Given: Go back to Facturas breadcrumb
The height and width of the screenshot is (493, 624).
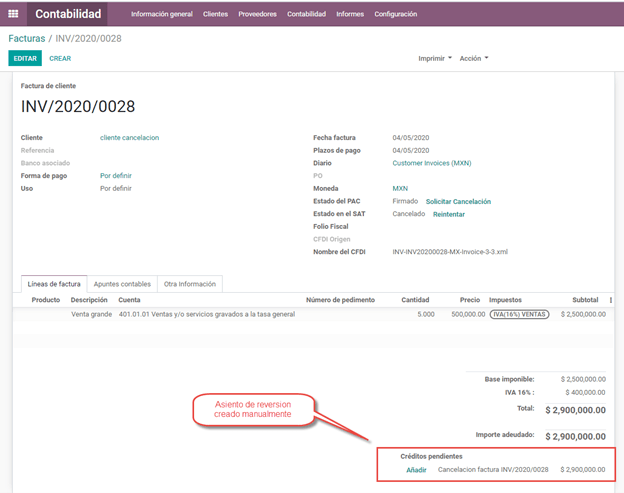Looking at the screenshot, I should click(x=27, y=38).
